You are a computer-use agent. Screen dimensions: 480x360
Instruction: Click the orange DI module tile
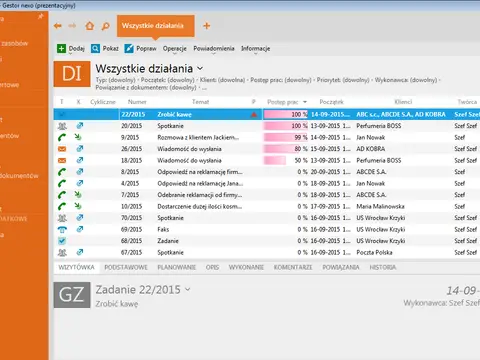click(72, 74)
